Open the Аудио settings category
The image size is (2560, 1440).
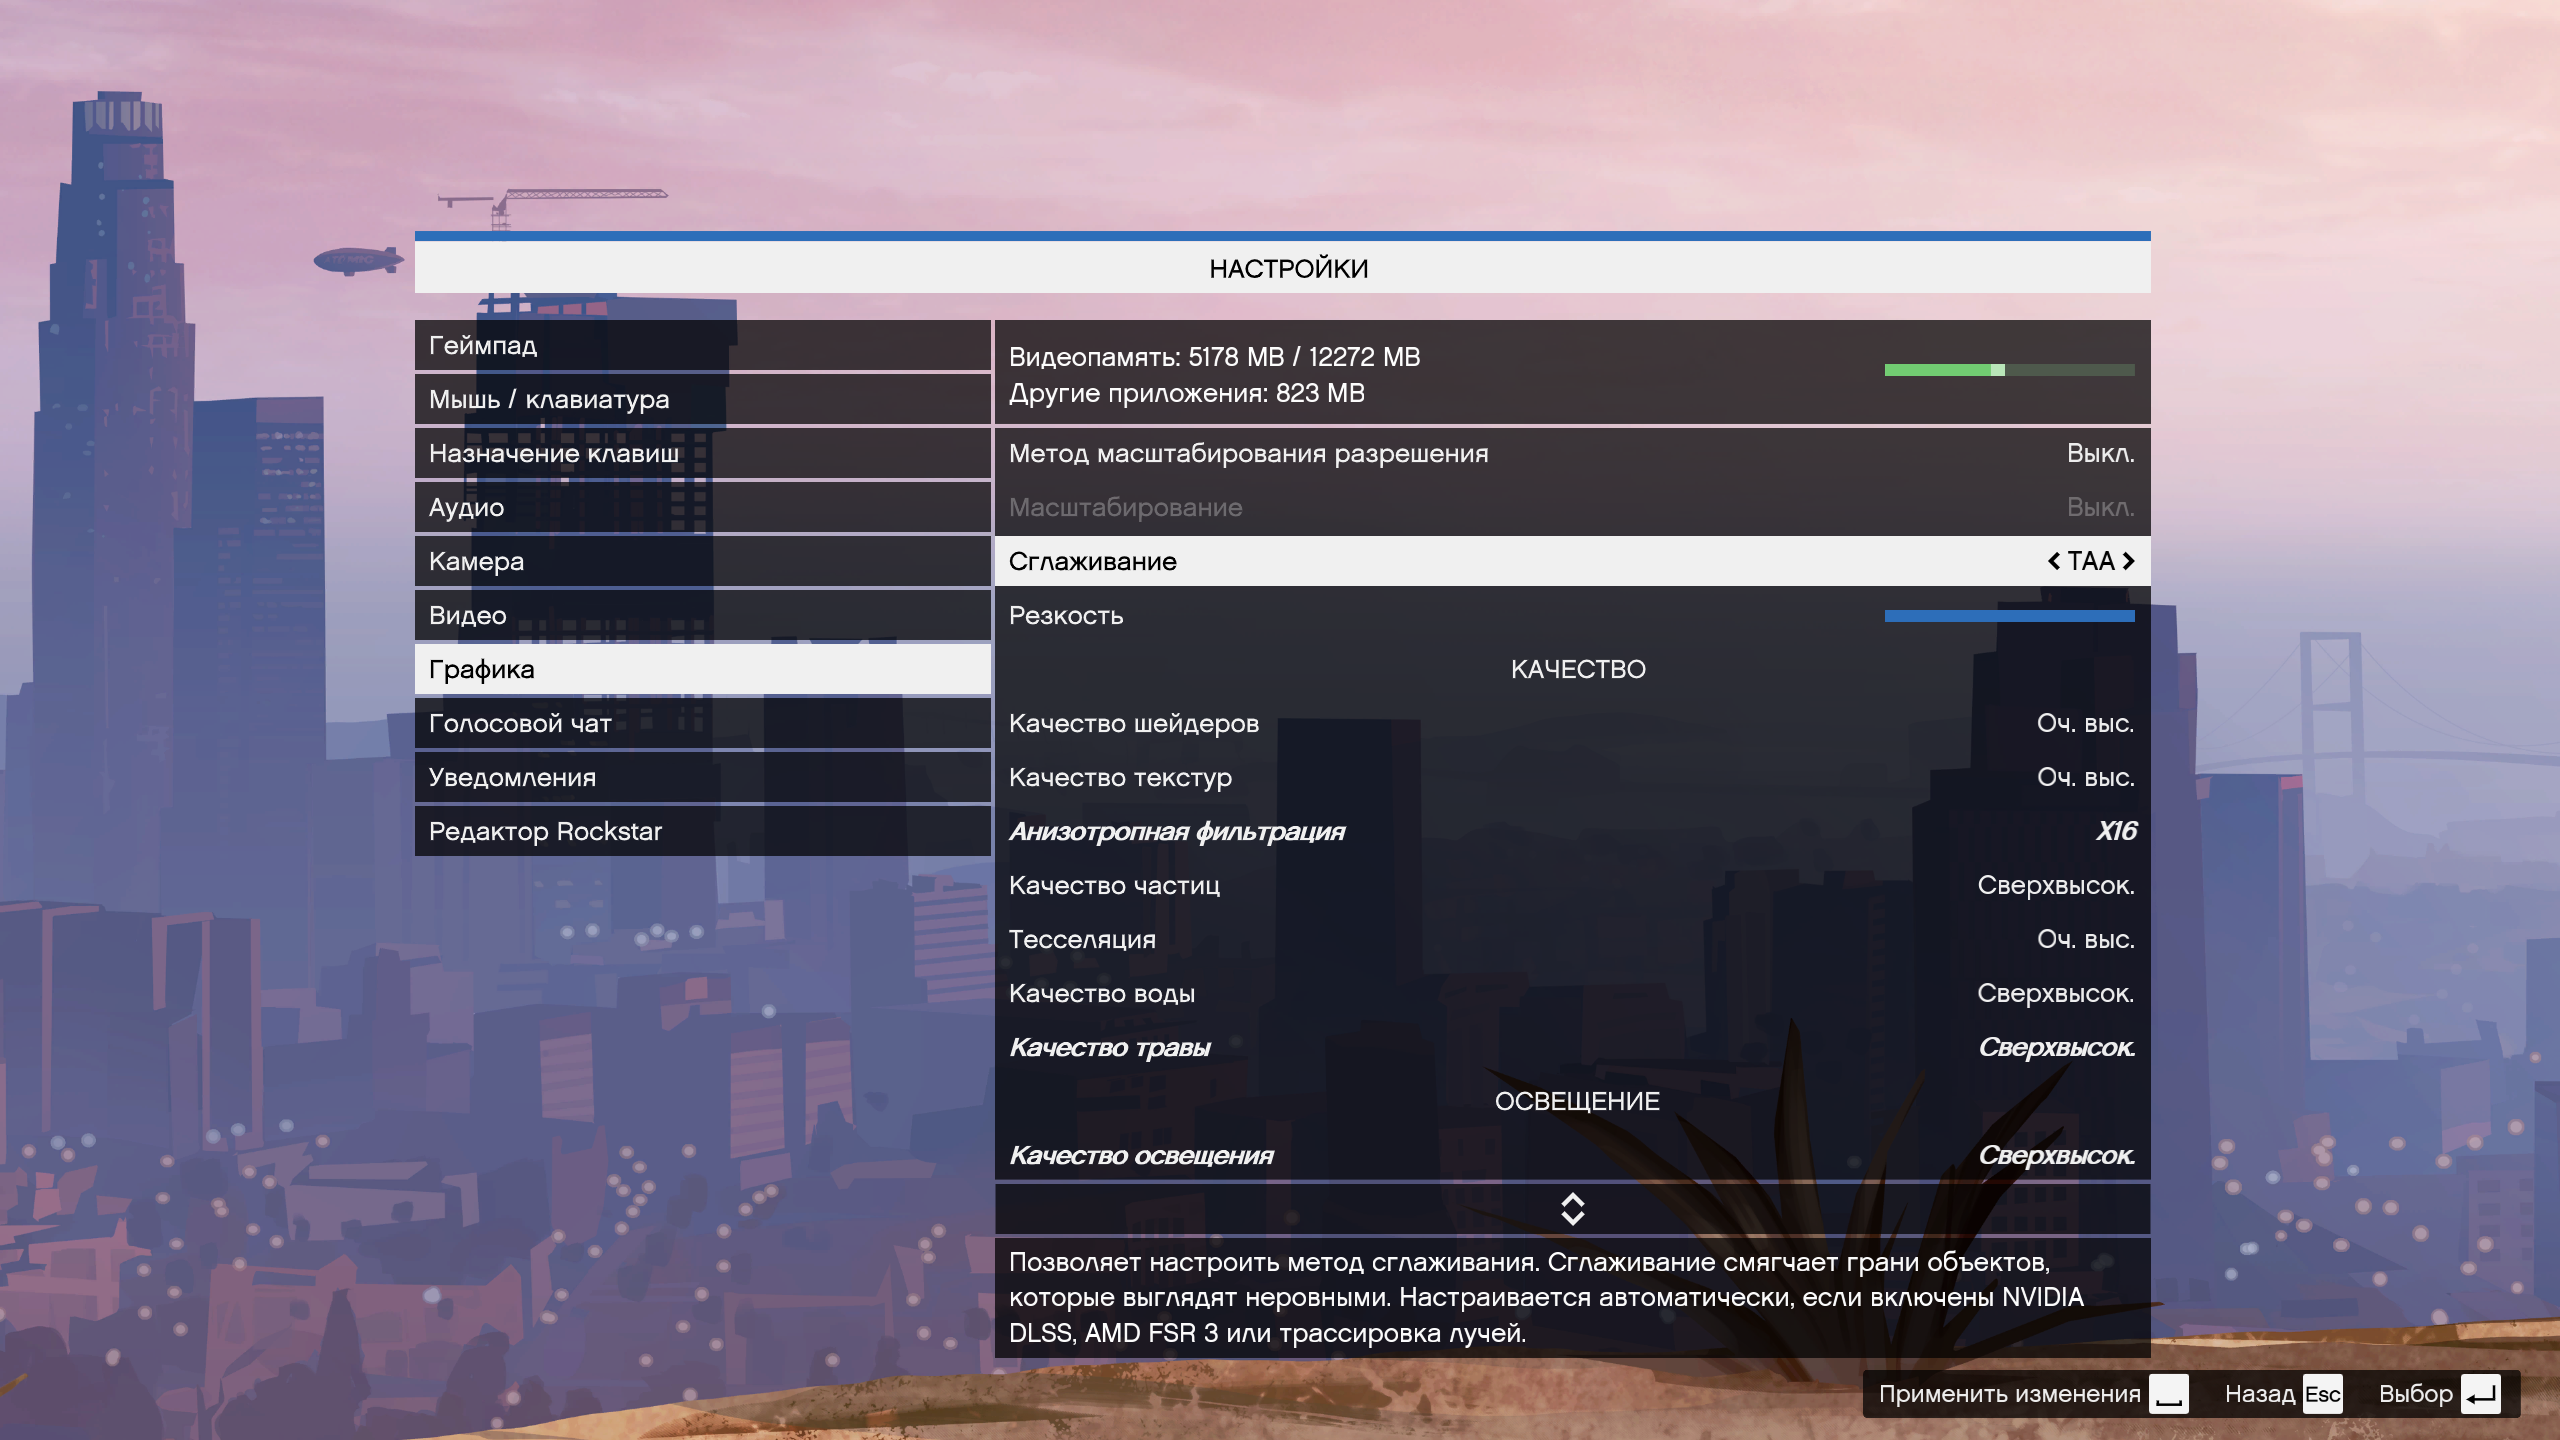pos(702,507)
